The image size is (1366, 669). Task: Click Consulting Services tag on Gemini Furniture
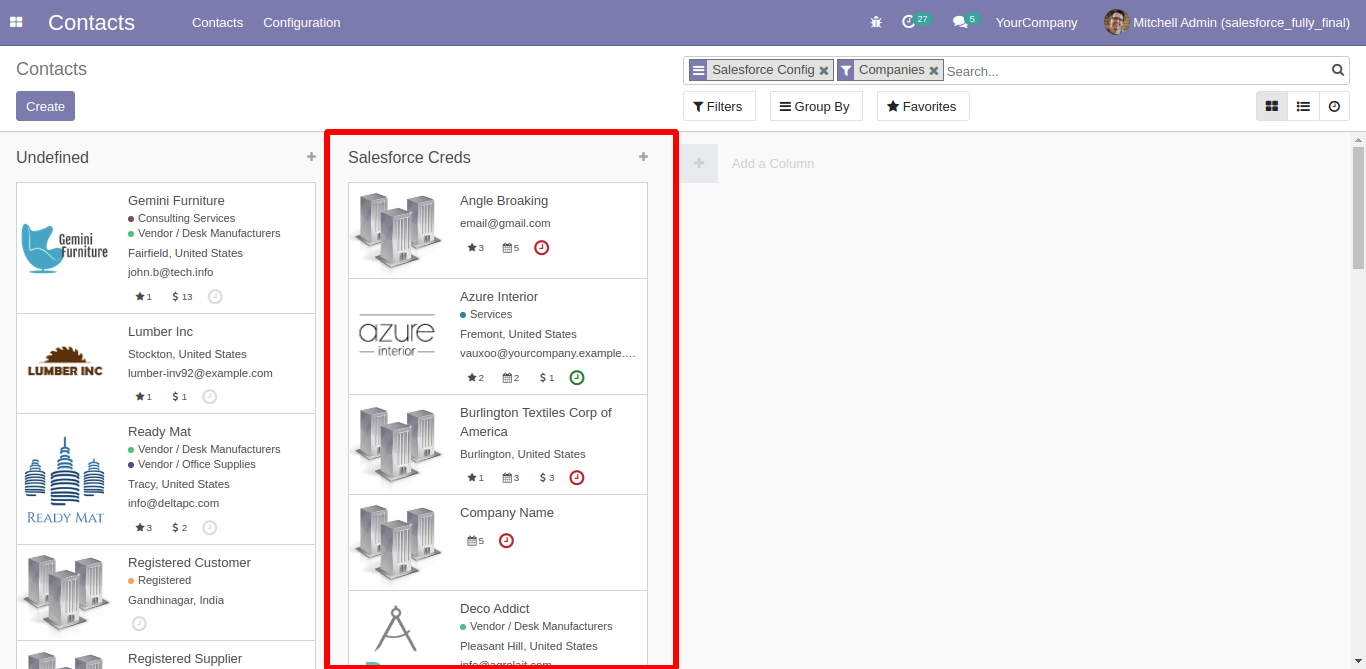[181, 218]
